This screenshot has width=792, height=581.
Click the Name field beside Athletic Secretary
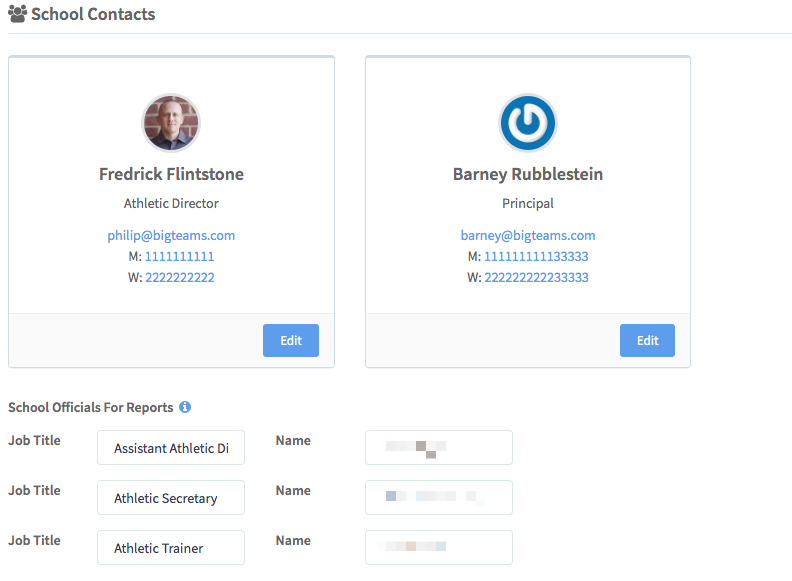click(x=438, y=498)
